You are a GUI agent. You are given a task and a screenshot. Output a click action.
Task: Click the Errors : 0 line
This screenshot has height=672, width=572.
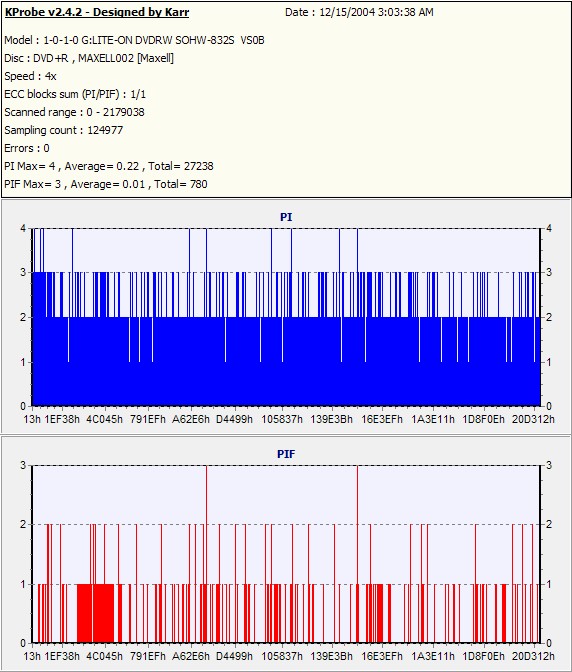[x=27, y=148]
